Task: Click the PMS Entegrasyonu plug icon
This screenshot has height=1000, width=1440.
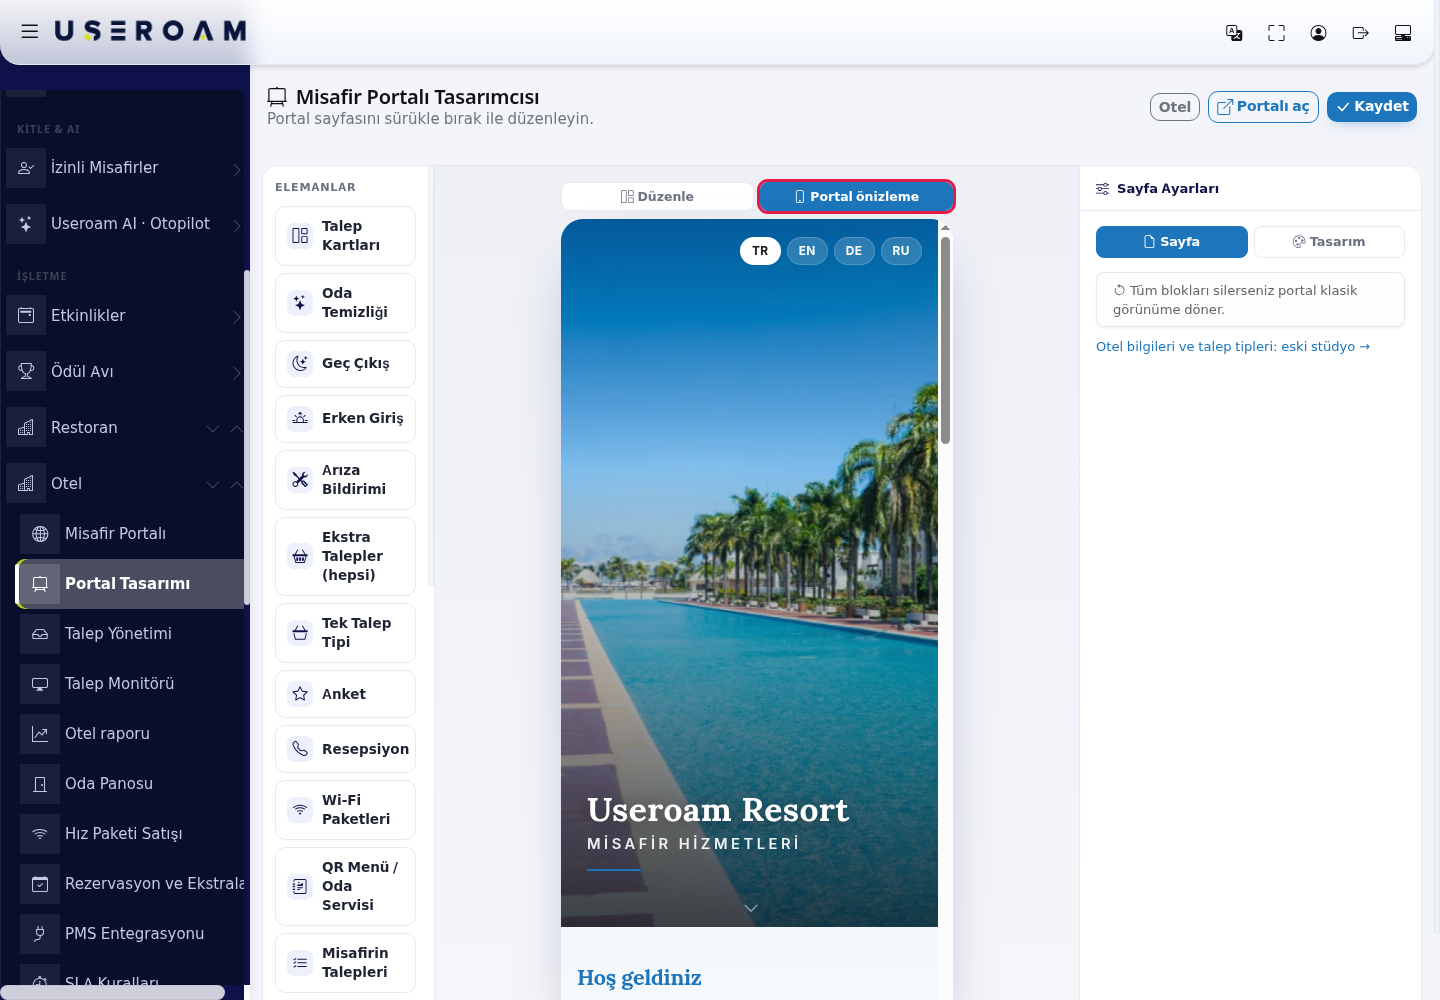Action: pyautogui.click(x=40, y=934)
